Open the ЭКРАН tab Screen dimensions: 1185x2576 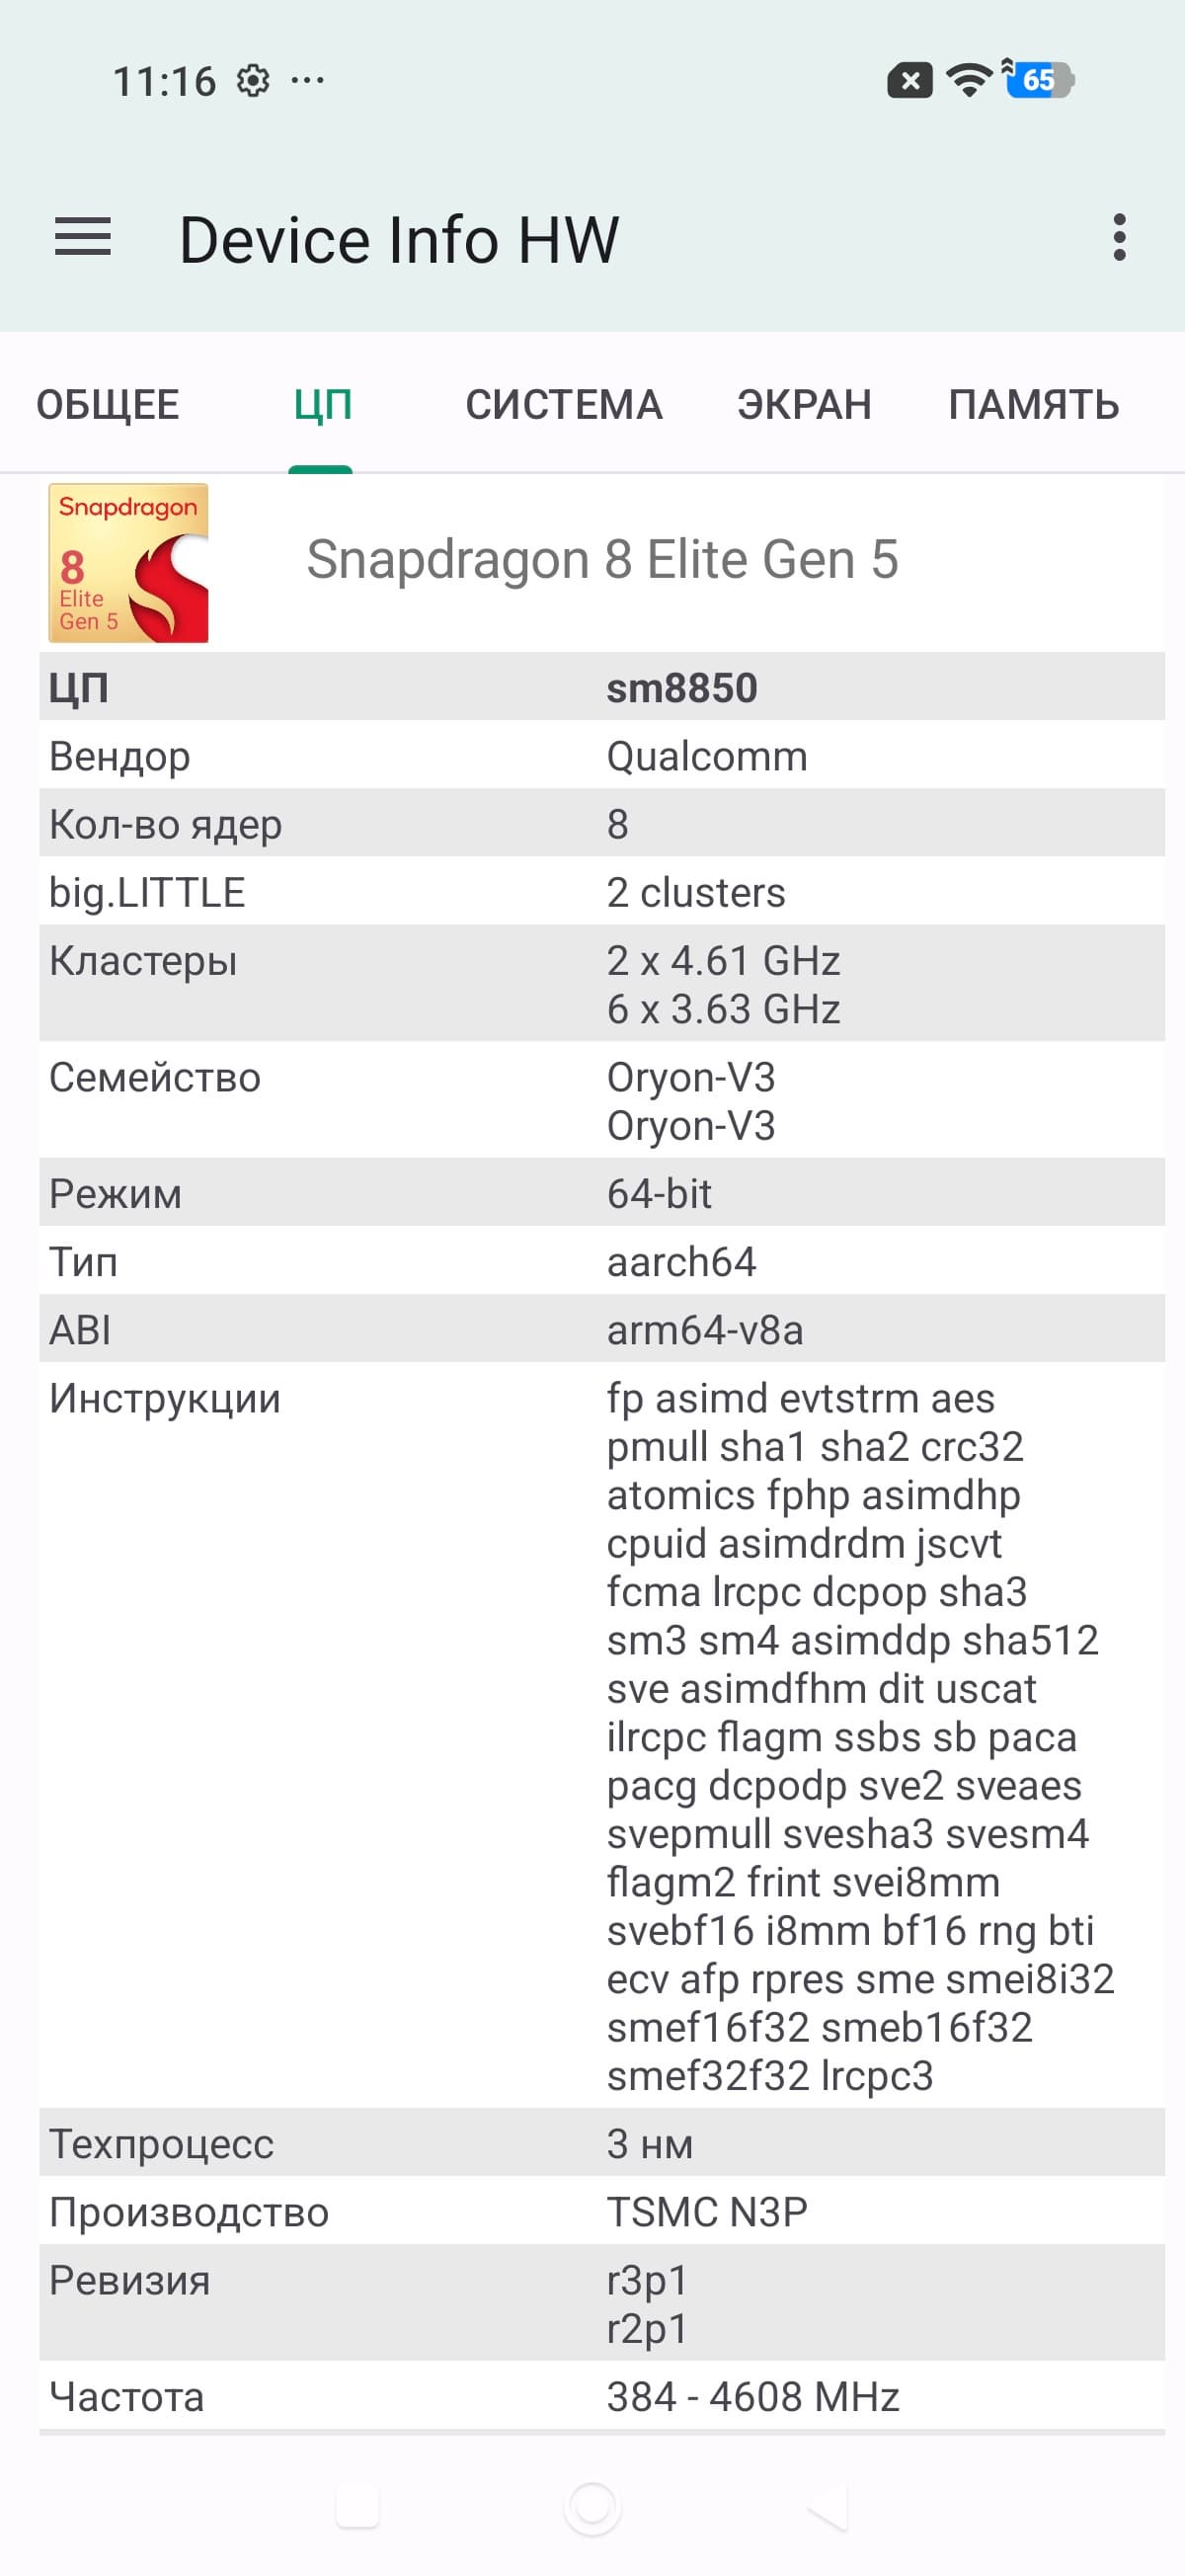tap(804, 405)
